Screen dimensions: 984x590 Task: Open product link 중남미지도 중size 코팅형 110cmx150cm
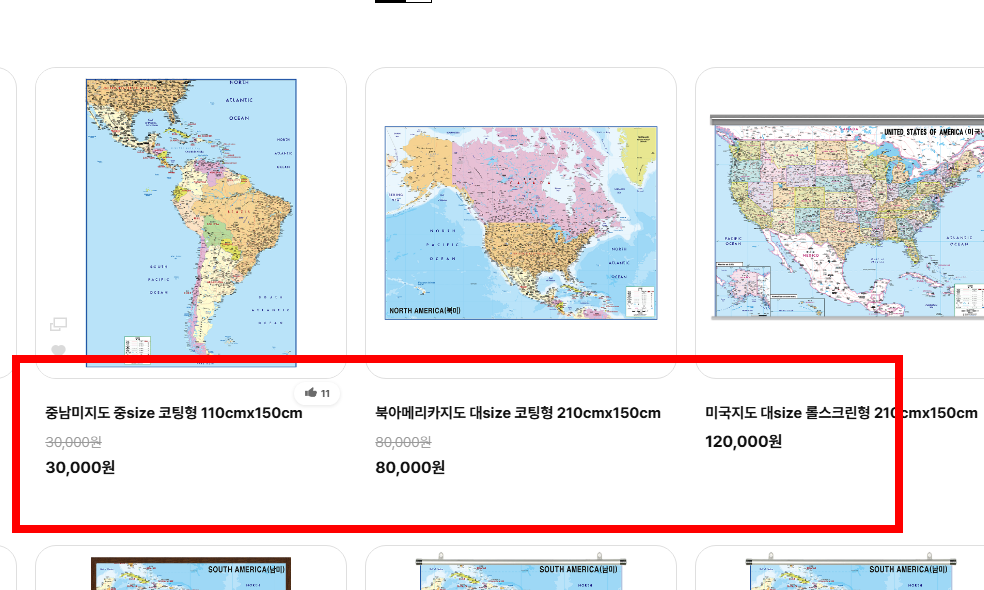coord(174,413)
